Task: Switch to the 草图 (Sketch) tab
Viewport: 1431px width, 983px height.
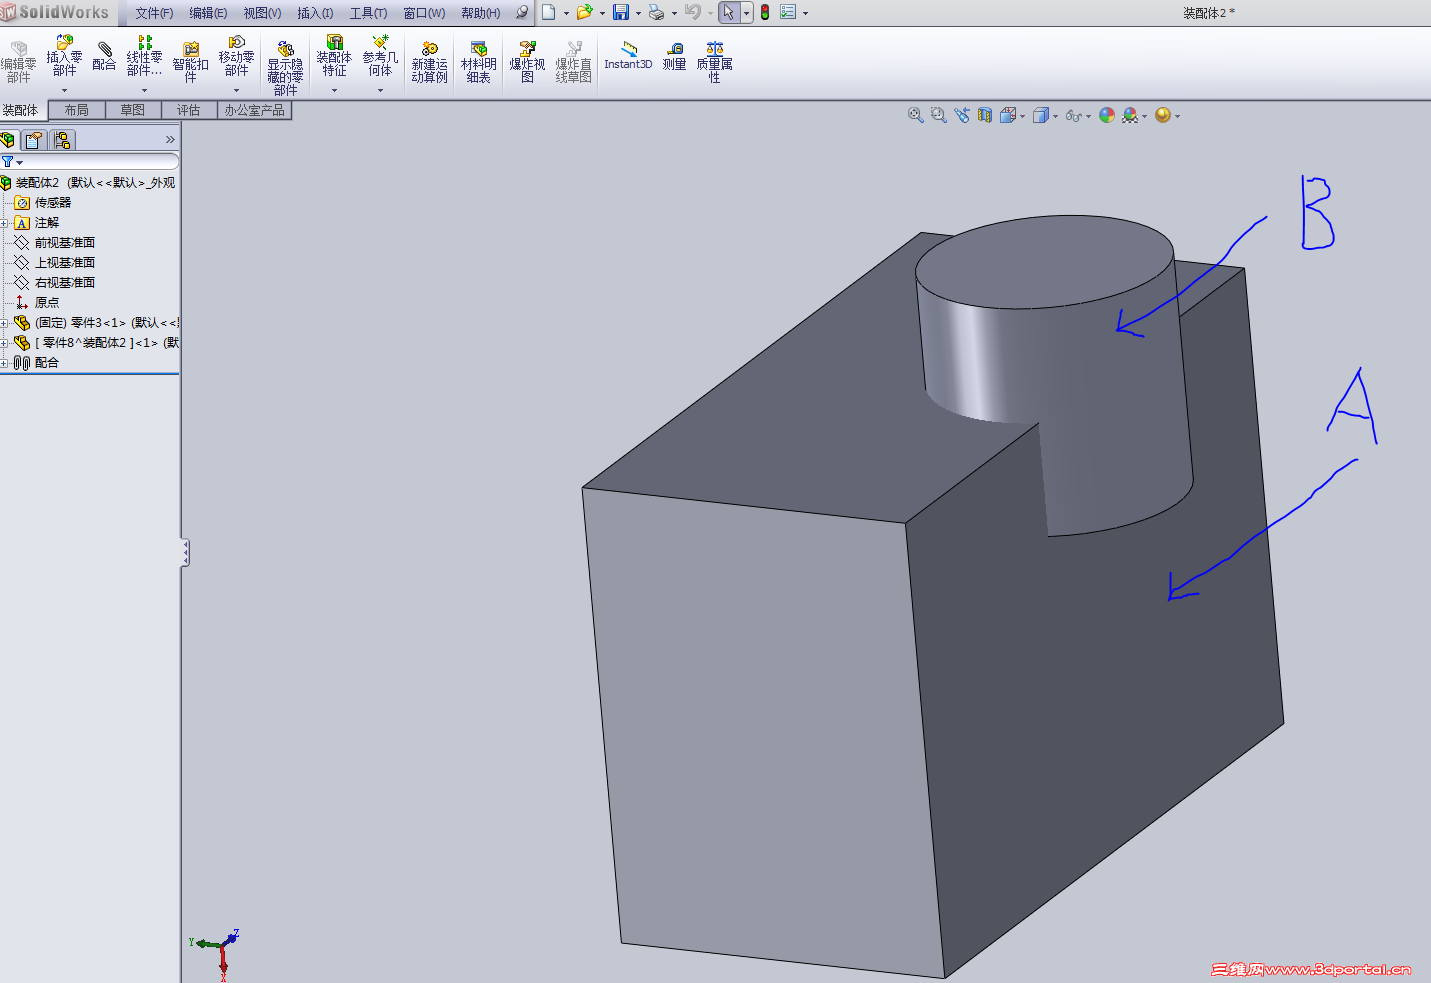Action: coord(133,110)
